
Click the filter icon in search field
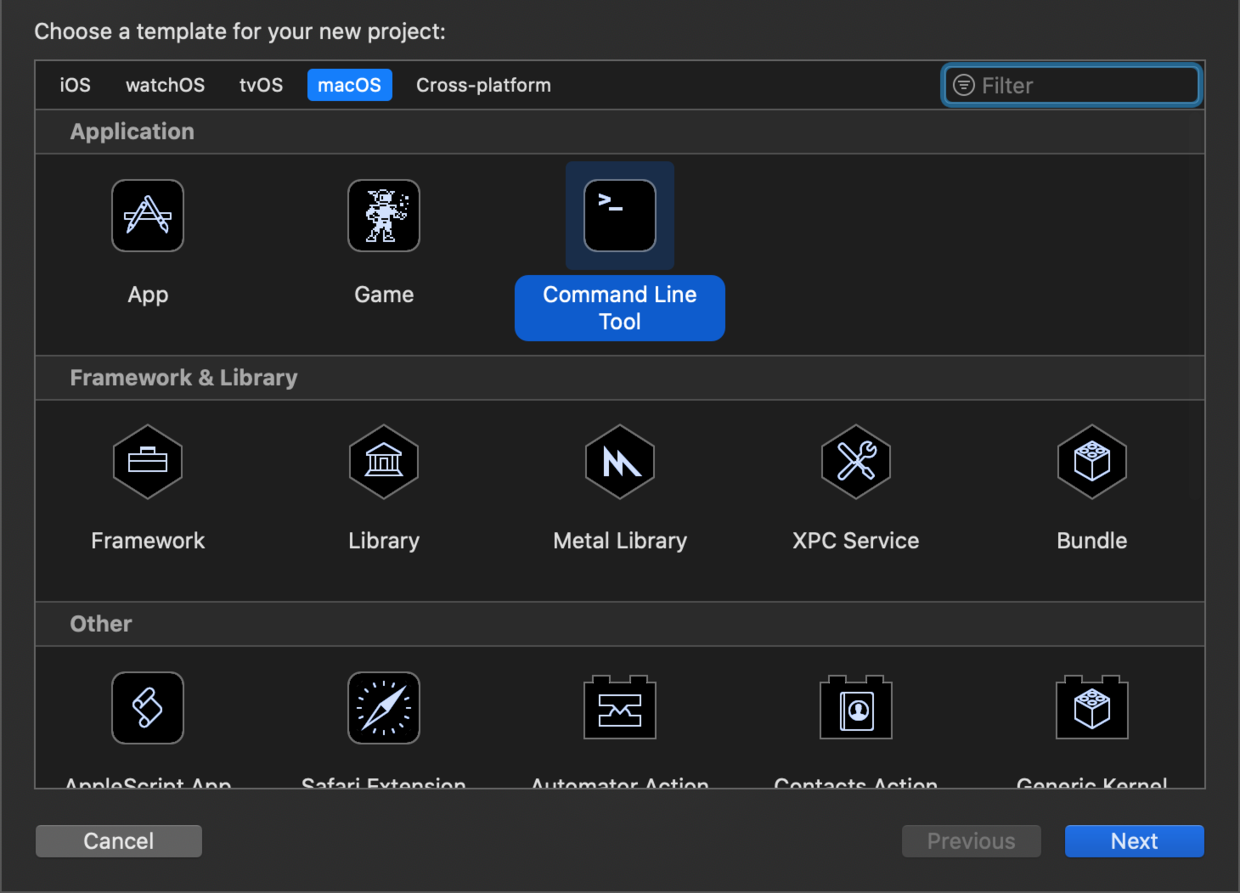[x=963, y=85]
